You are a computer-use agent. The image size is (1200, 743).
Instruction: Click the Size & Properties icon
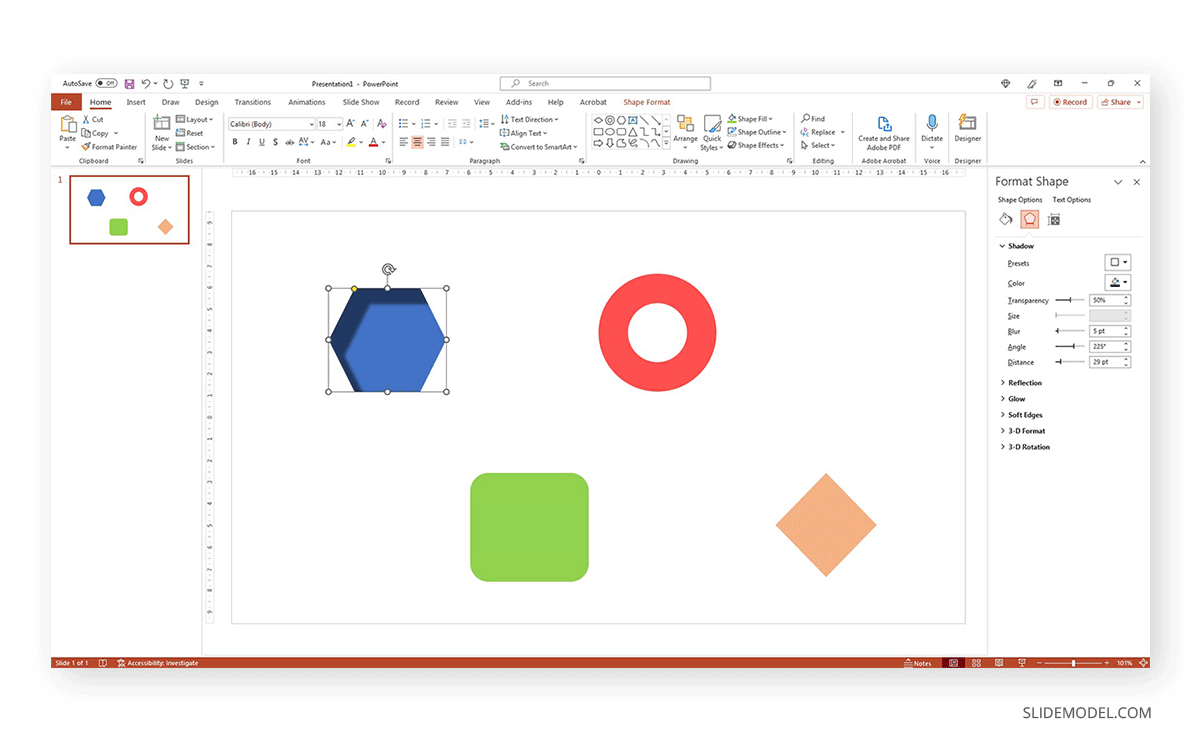(x=1053, y=219)
